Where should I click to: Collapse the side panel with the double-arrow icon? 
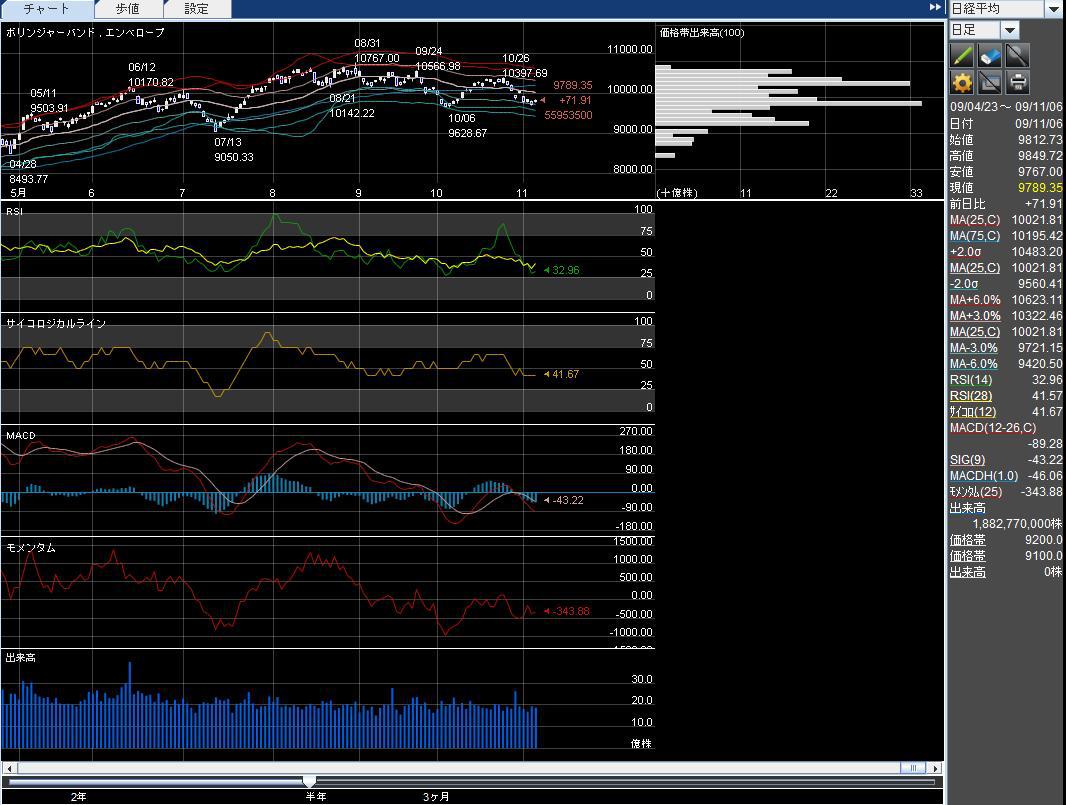click(936, 8)
